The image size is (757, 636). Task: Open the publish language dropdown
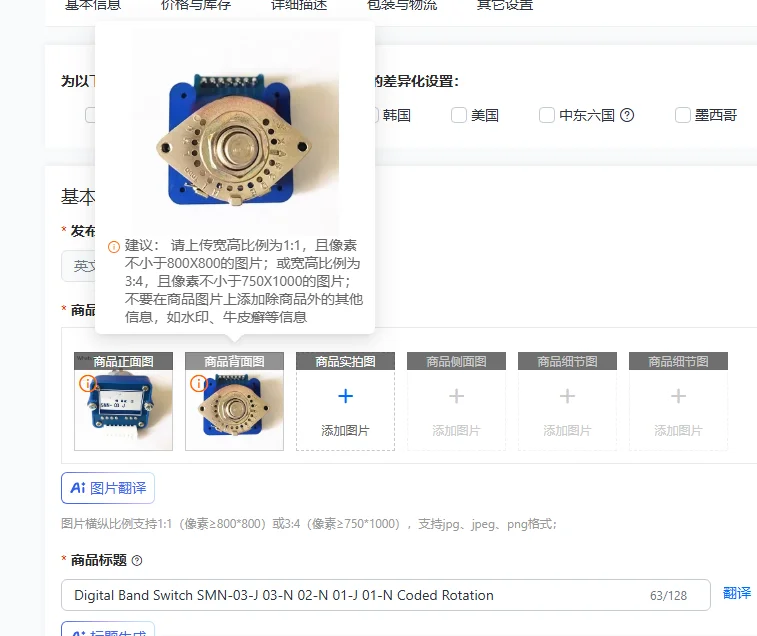(x=78, y=266)
